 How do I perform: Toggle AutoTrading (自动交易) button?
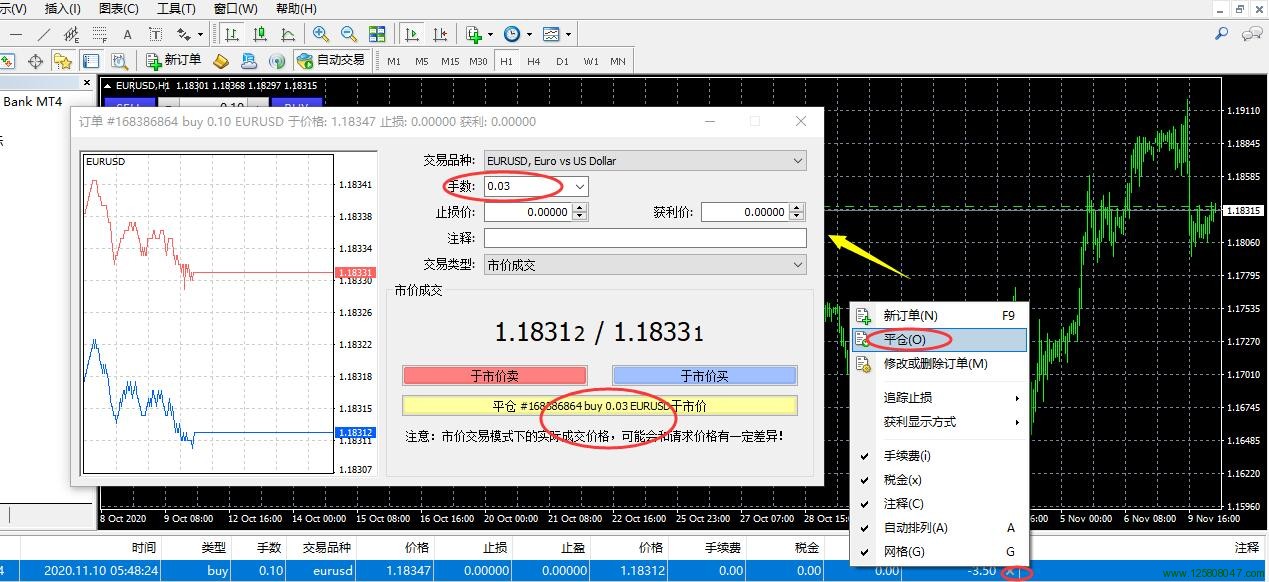331,61
